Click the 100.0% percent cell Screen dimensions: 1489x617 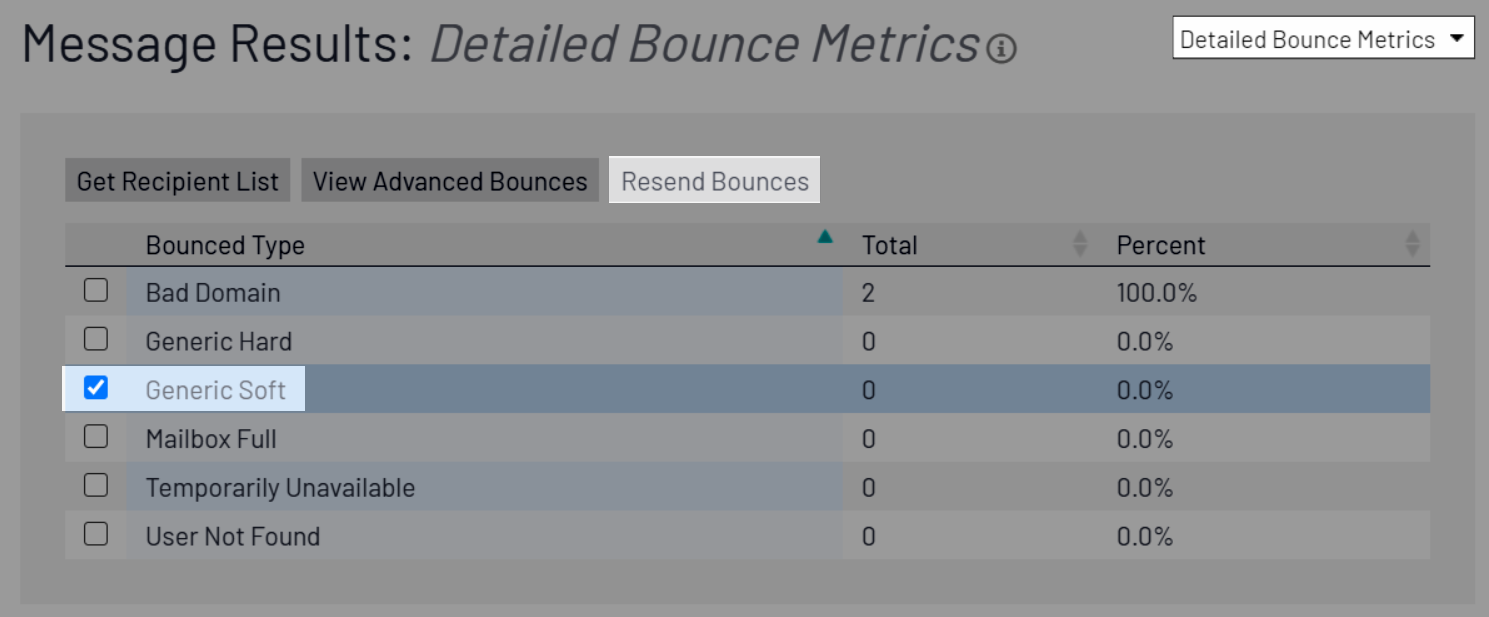(1156, 293)
